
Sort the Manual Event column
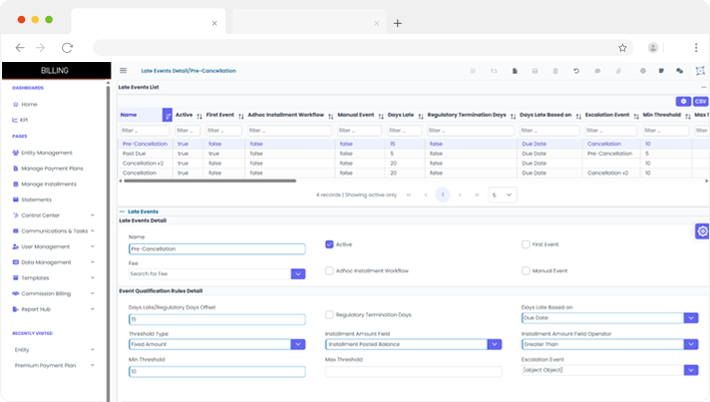(x=381, y=116)
